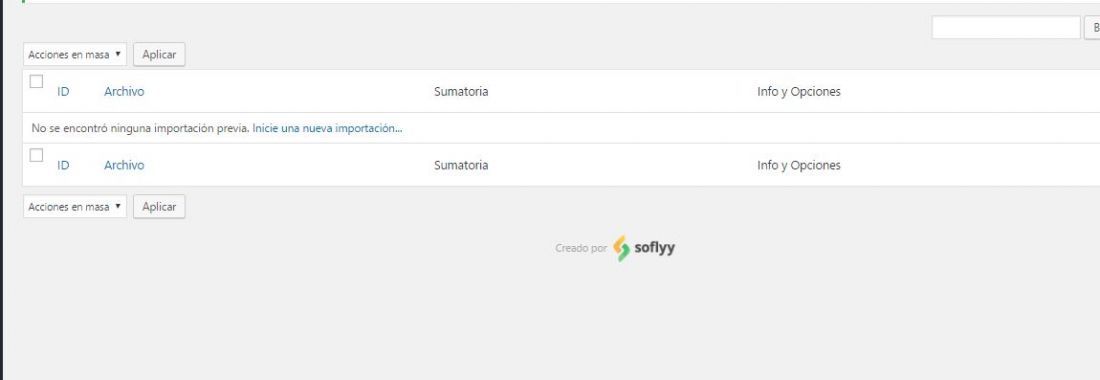Click the Info y Opciones column header
The height and width of the screenshot is (380, 1100).
(x=798, y=92)
